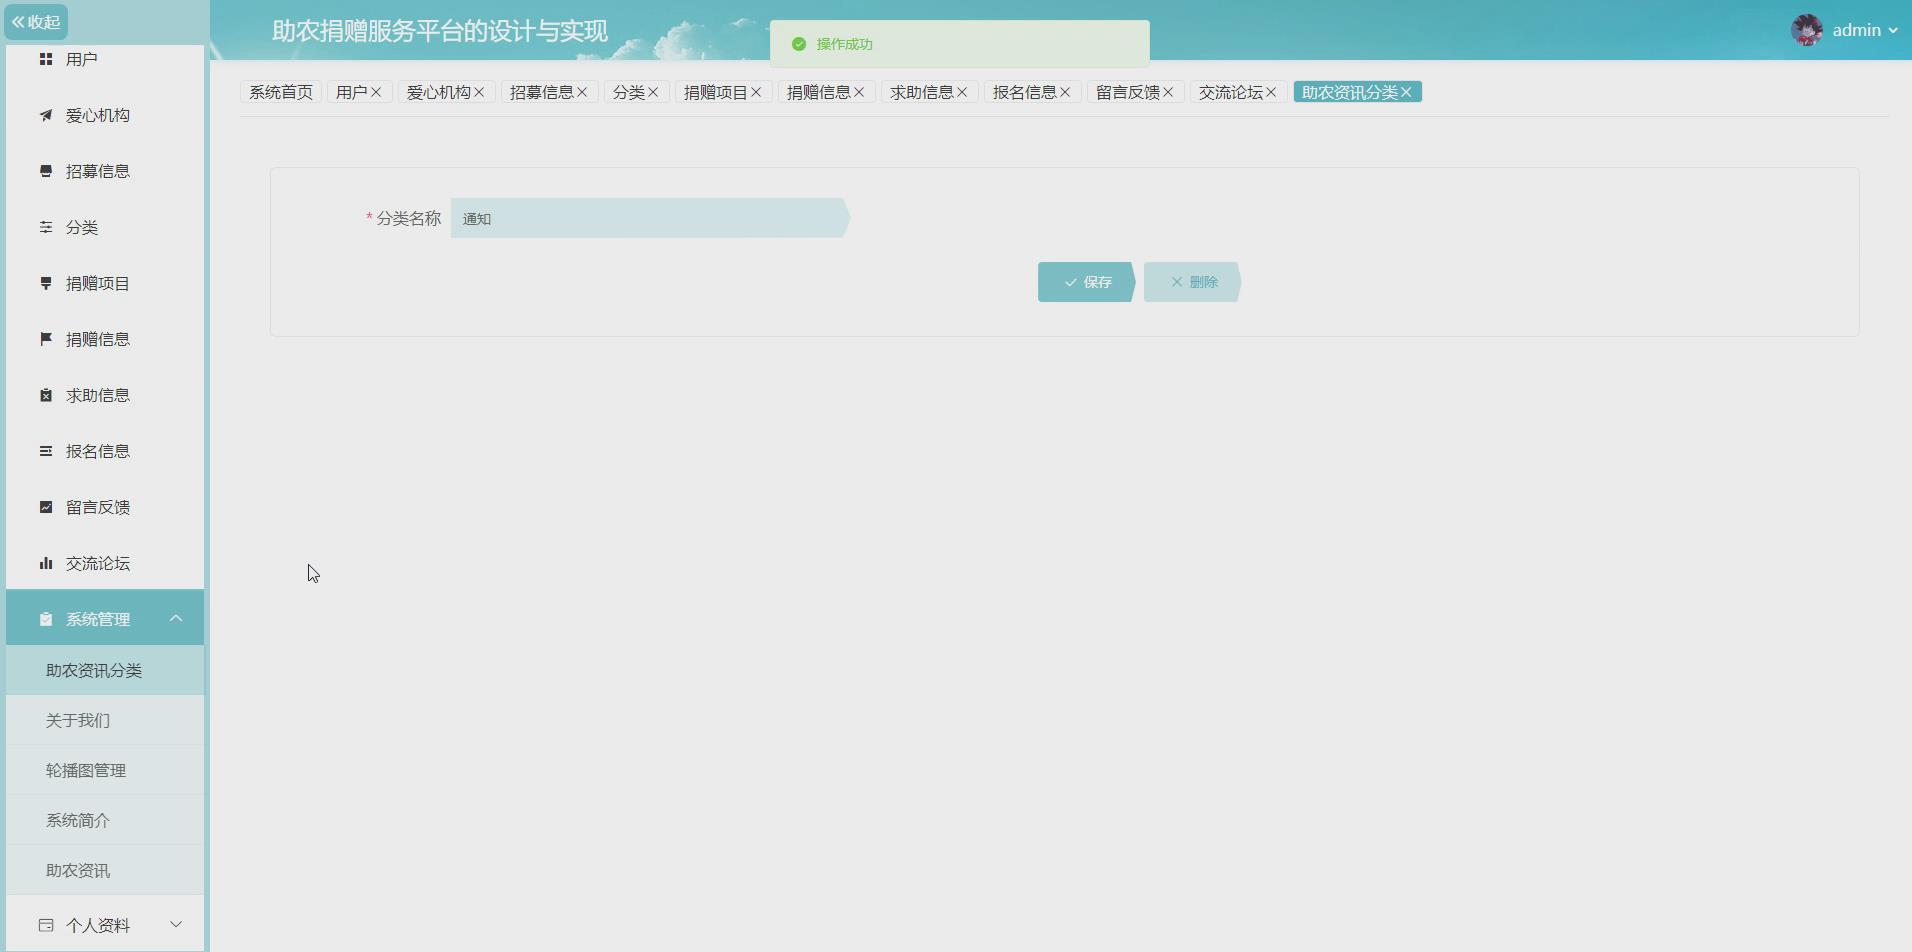
Task: Open 留言反馈 via its sidebar icon
Action: pos(45,507)
